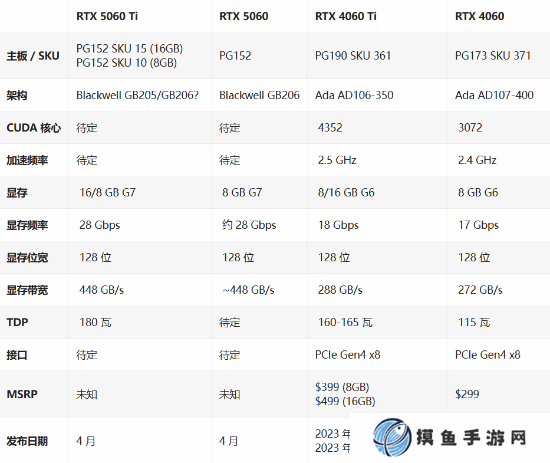550x463 pixels.
Task: Click the 发布日期 row label
Action: tap(27, 441)
